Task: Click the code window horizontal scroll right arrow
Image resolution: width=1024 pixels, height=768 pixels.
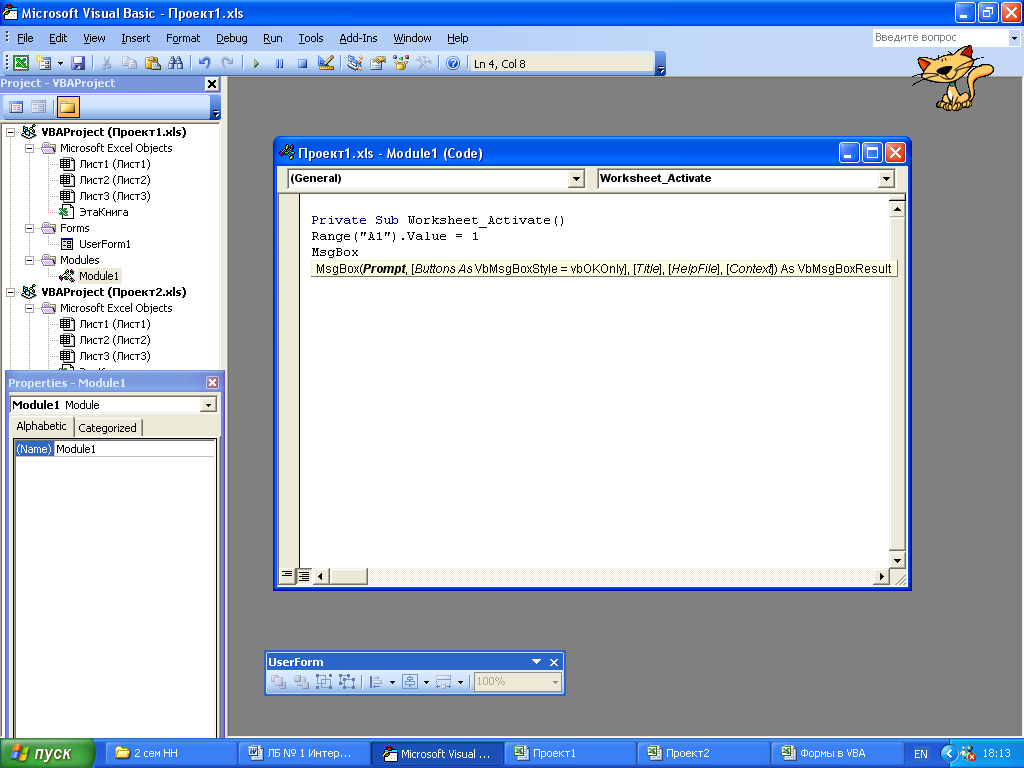Action: coord(881,576)
